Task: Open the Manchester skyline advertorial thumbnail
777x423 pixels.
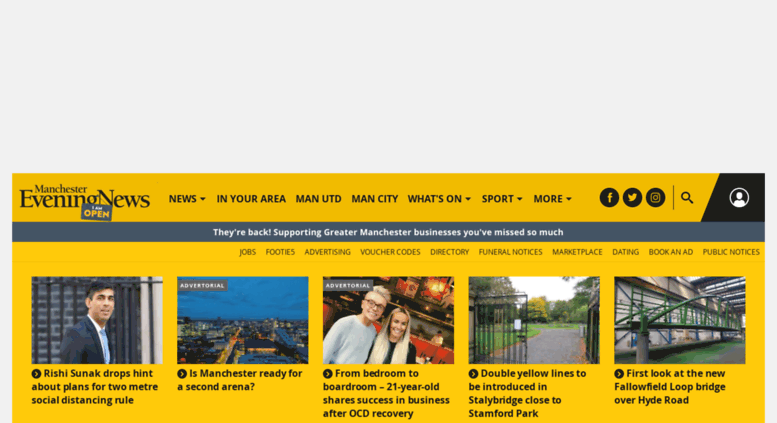Action: (x=242, y=320)
